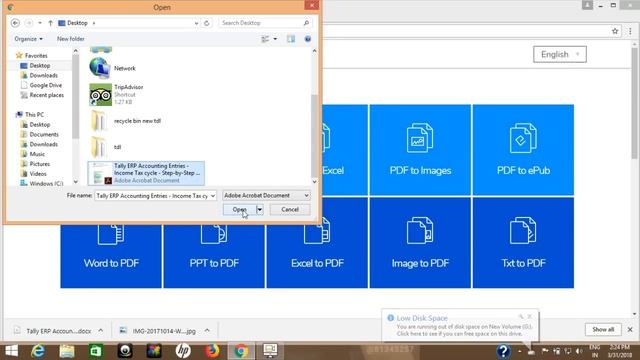
Task: Click the Open button
Action: coord(240,209)
